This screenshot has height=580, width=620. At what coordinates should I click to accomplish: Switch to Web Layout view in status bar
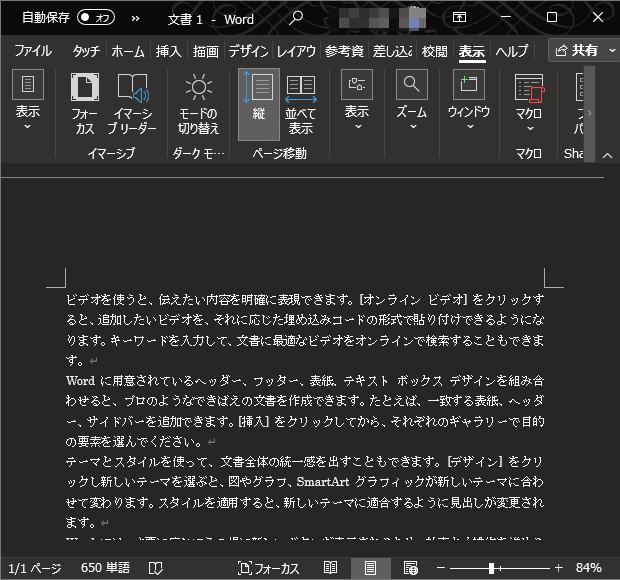click(x=410, y=568)
